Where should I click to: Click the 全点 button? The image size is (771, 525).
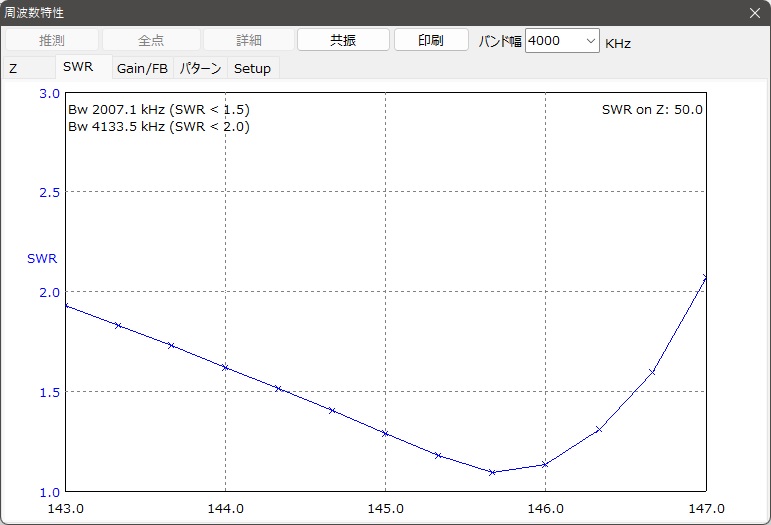tap(151, 40)
